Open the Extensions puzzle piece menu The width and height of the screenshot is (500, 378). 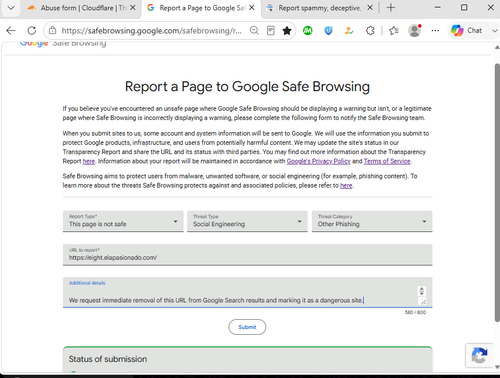click(x=370, y=31)
